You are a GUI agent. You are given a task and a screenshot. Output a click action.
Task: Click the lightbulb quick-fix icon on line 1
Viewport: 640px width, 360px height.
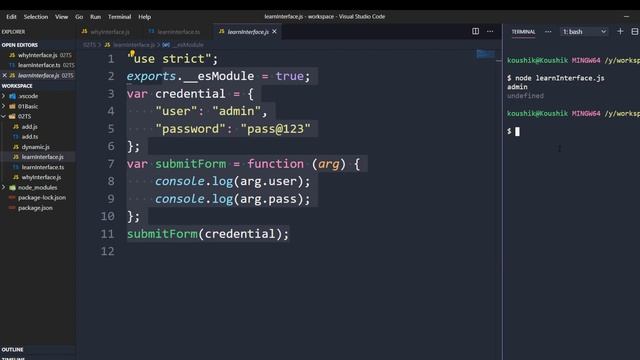[x=132, y=53]
